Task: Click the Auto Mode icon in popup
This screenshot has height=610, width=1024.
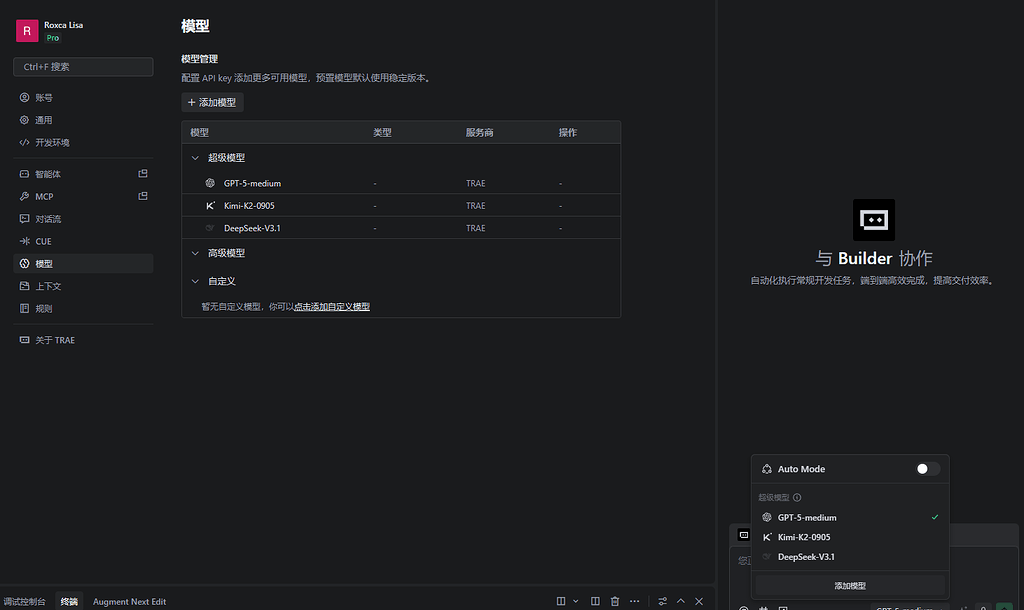Action: pos(767,469)
